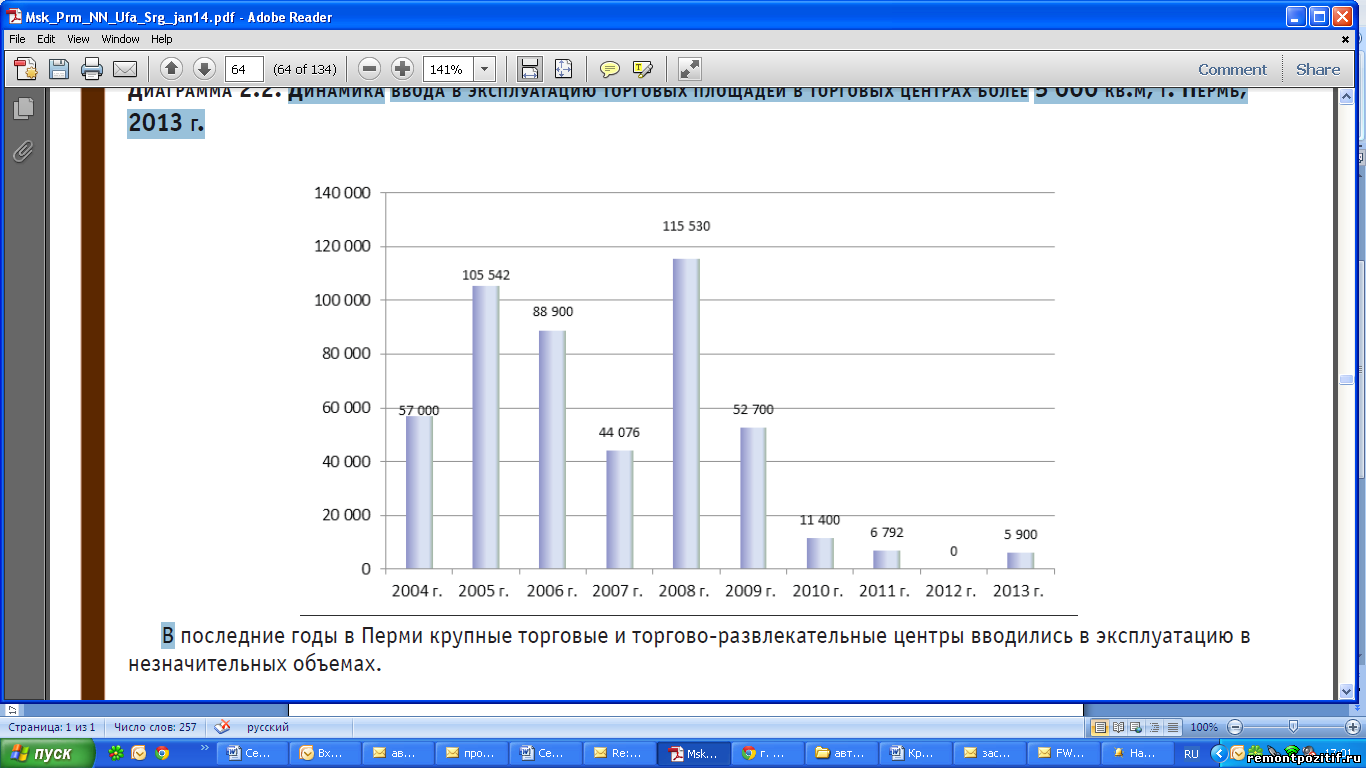Switch Word to Draft view
This screenshot has height=768, width=1366.
pyautogui.click(x=1173, y=727)
